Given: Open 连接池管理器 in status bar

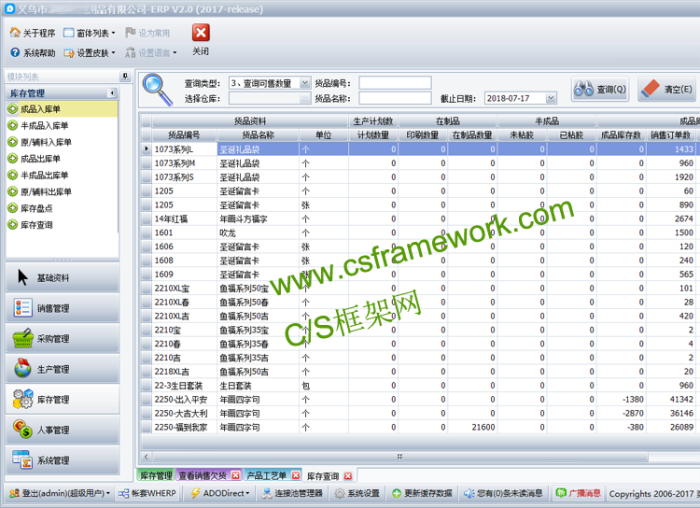Looking at the screenshot, I should pyautogui.click(x=291, y=493).
